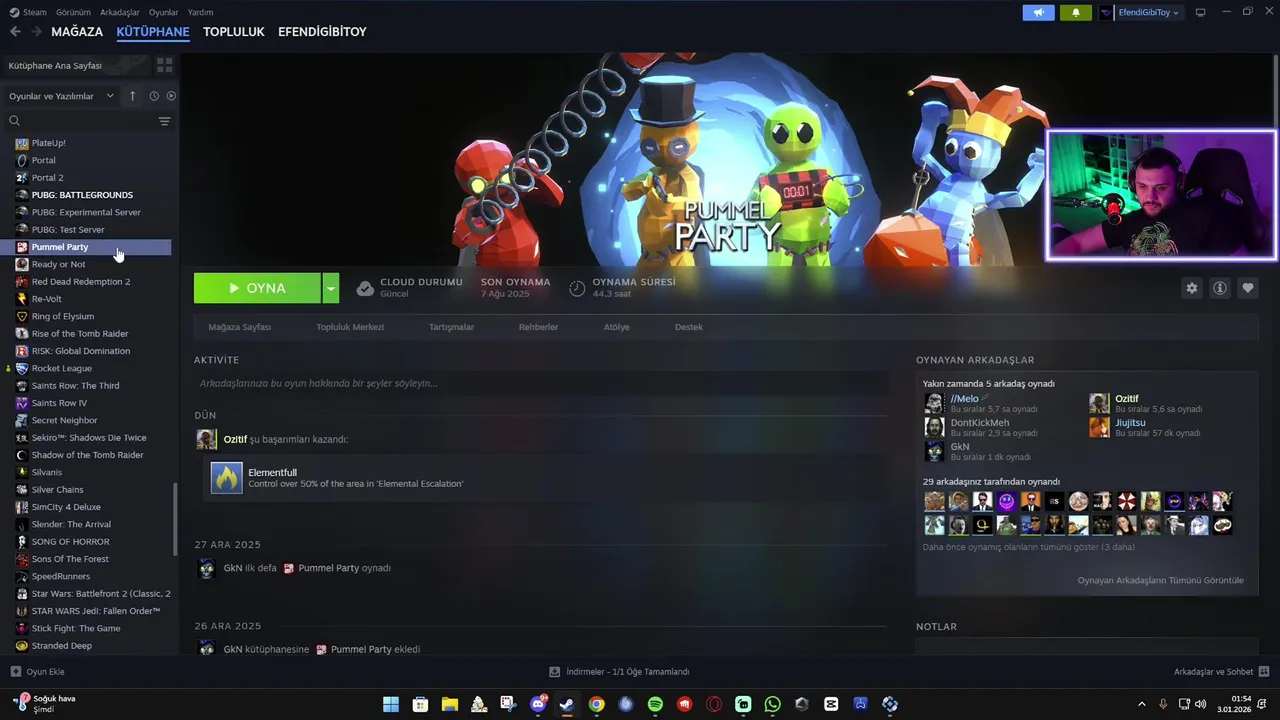Viewport: 1280px width, 720px height.
Task: Click Oynayan Arkadaşların Tümünü Görüntüle
Action: click(x=1160, y=580)
